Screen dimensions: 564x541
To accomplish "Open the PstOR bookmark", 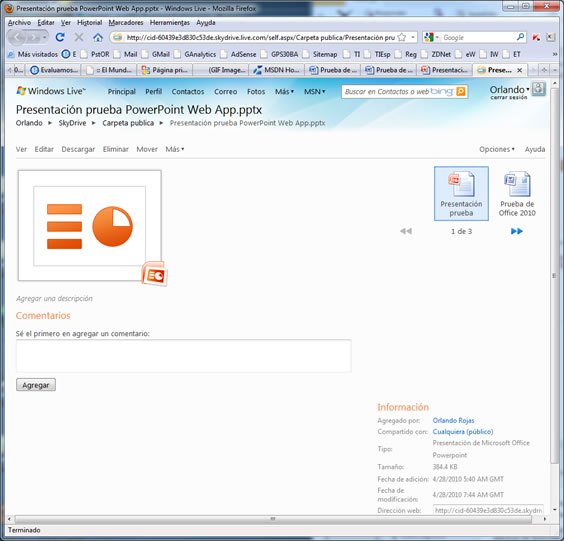I will 95,54.
